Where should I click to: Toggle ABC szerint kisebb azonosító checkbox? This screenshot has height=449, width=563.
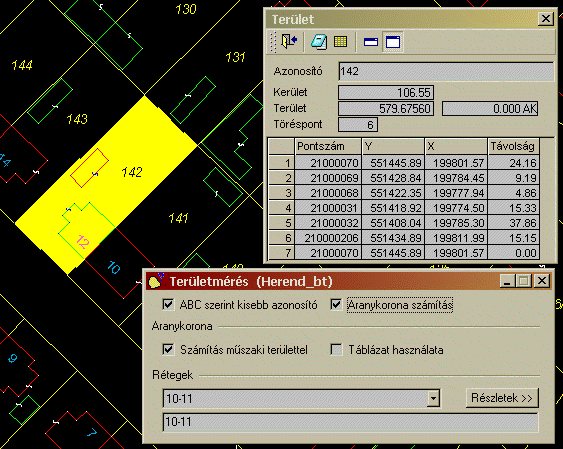[168, 305]
